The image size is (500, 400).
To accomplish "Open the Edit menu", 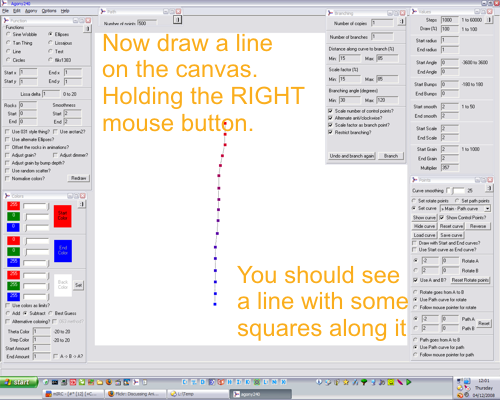I will pyautogui.click(x=17, y=11).
